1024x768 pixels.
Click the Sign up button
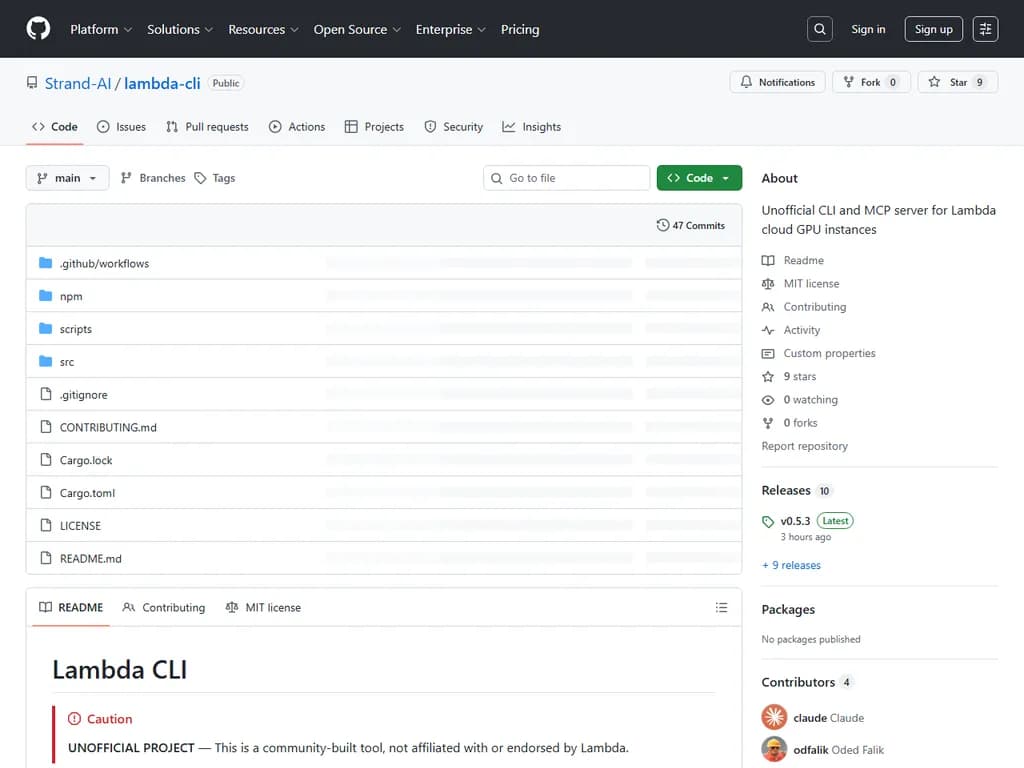933,29
